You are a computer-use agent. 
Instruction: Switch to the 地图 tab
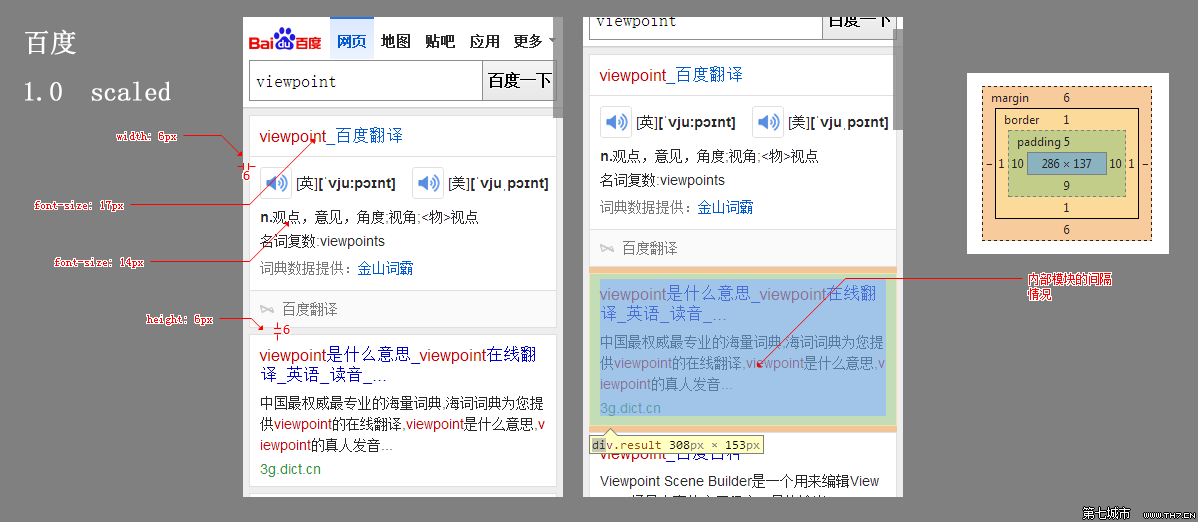(x=396, y=41)
